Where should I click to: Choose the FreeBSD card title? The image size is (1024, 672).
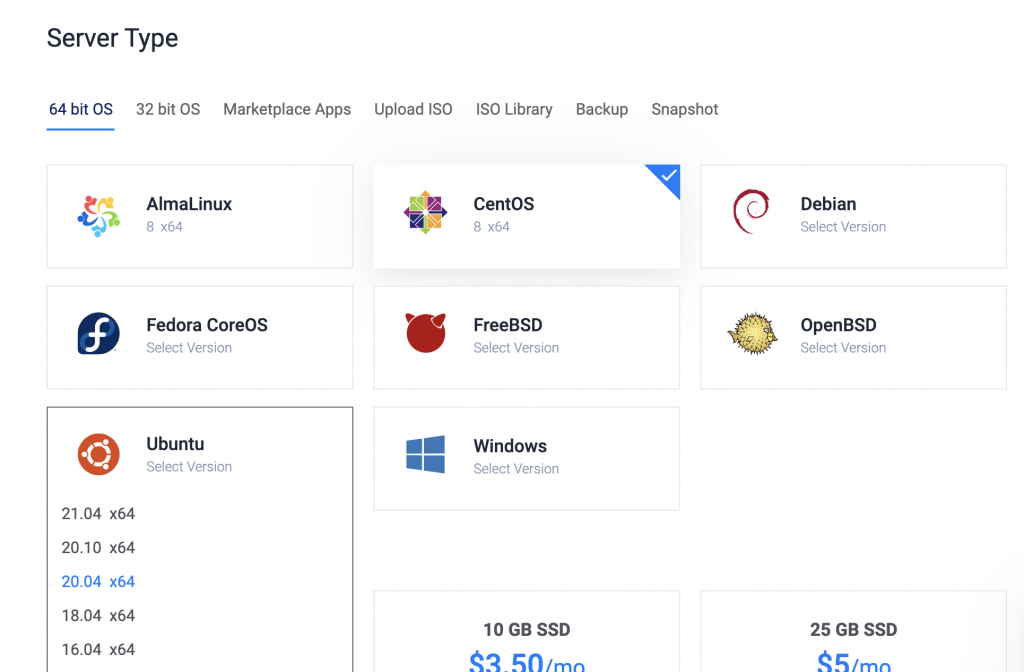pyautogui.click(x=507, y=325)
